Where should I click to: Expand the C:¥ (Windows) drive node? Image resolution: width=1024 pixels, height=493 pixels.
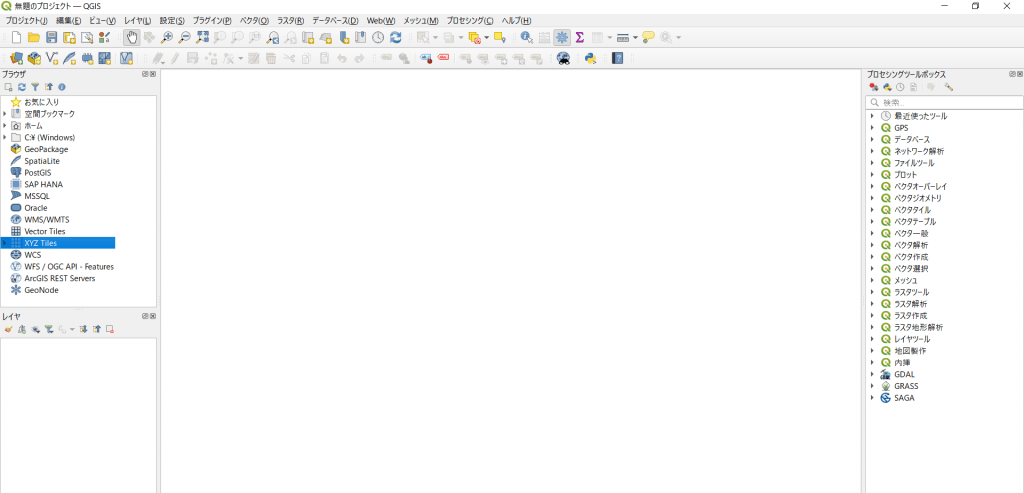(x=5, y=137)
